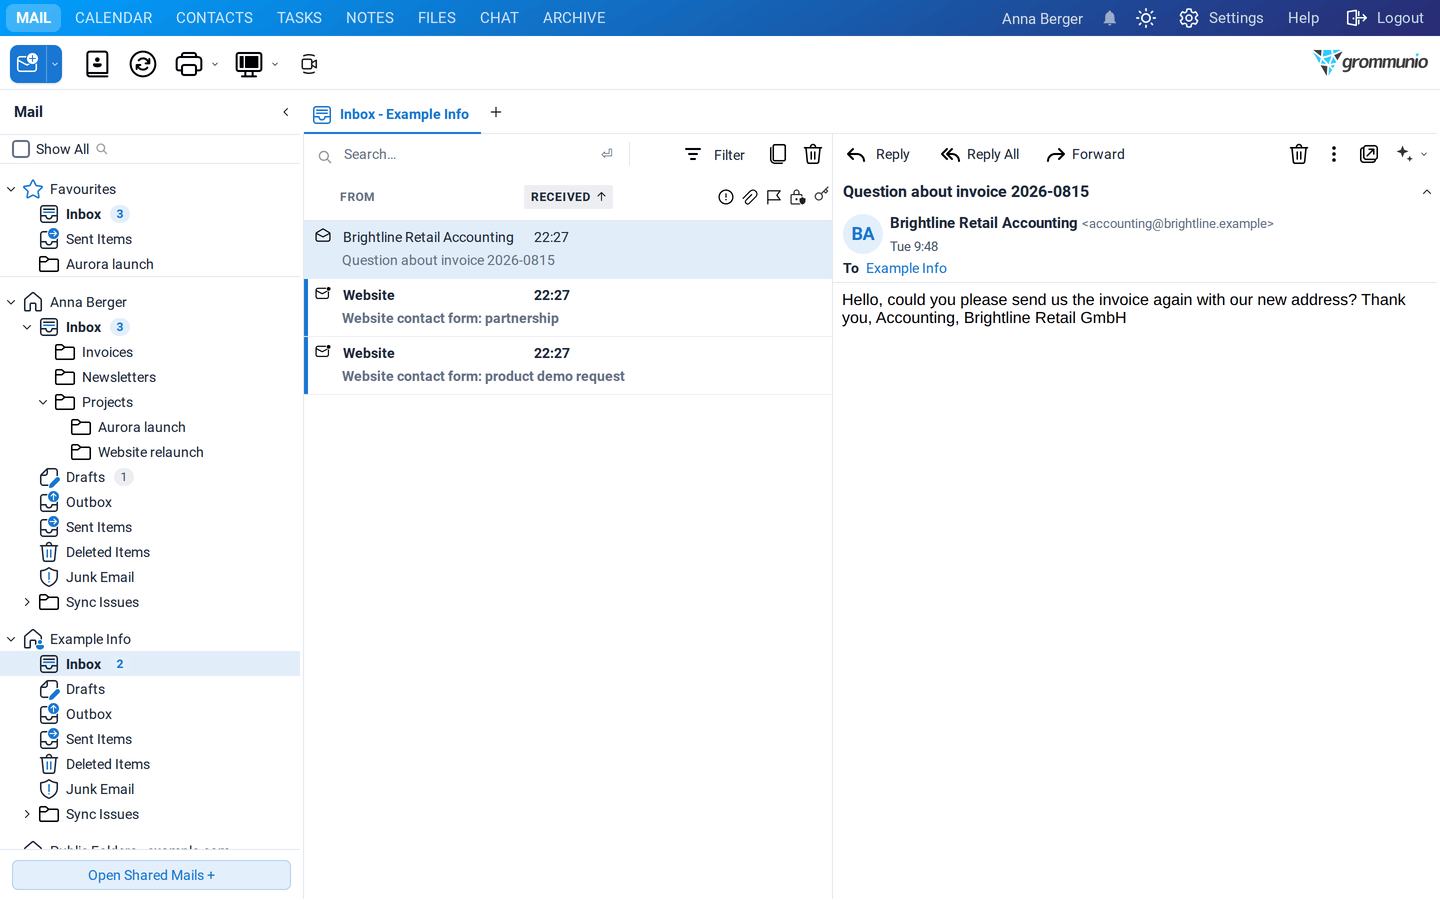
Task: Delete selected mail via list trash icon
Action: click(x=813, y=154)
